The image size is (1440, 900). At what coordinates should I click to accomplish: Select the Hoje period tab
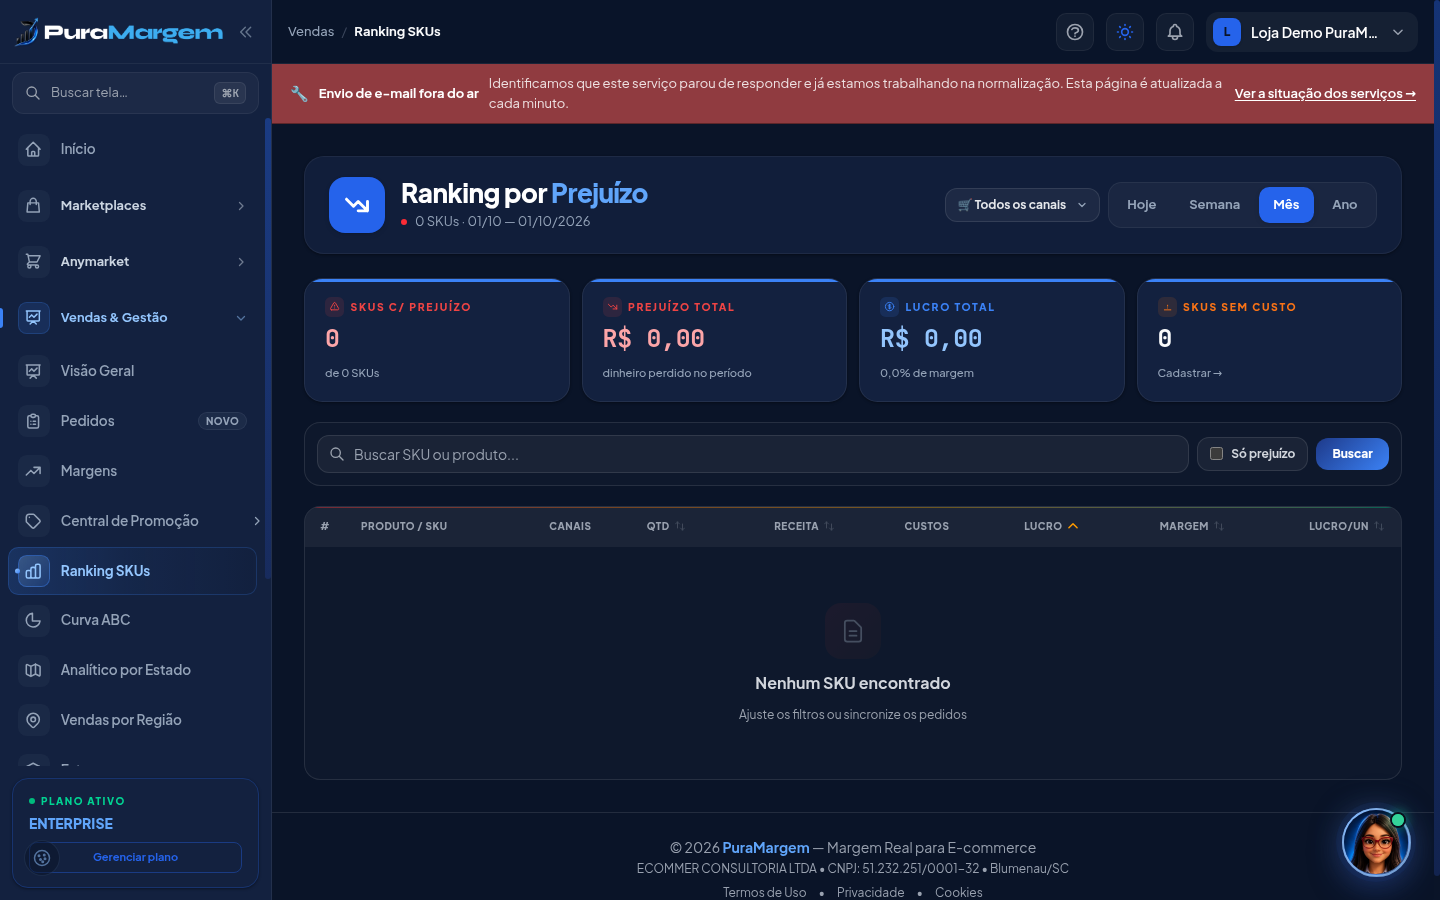point(1141,205)
